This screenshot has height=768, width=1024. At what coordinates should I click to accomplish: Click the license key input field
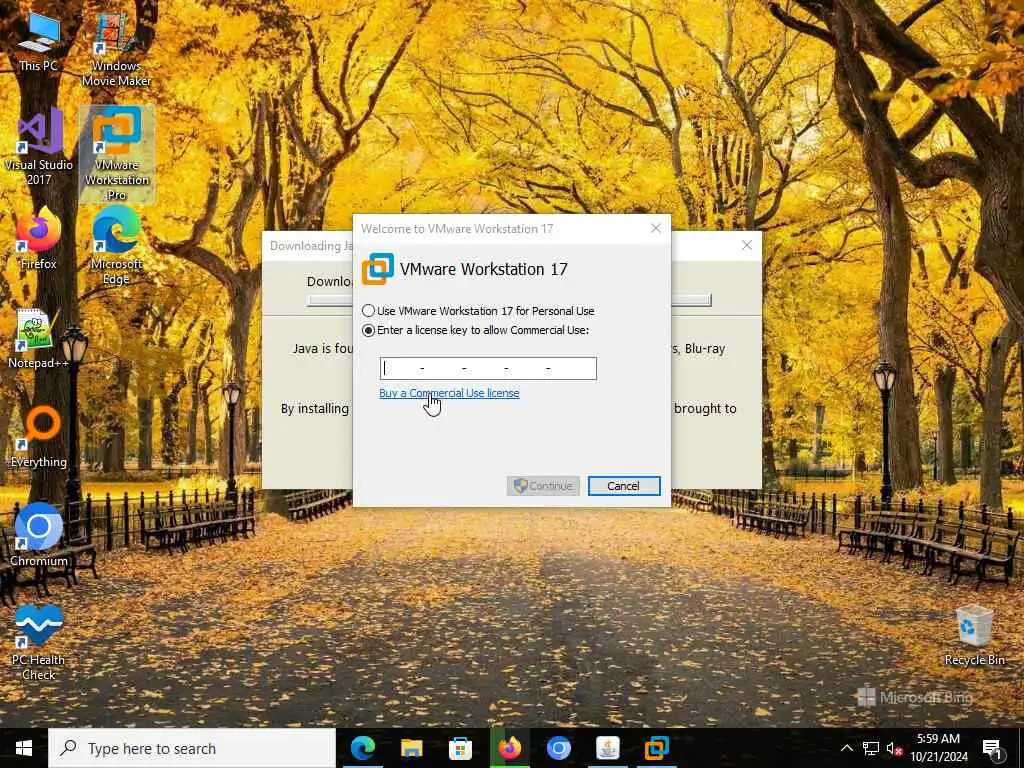(x=488, y=368)
